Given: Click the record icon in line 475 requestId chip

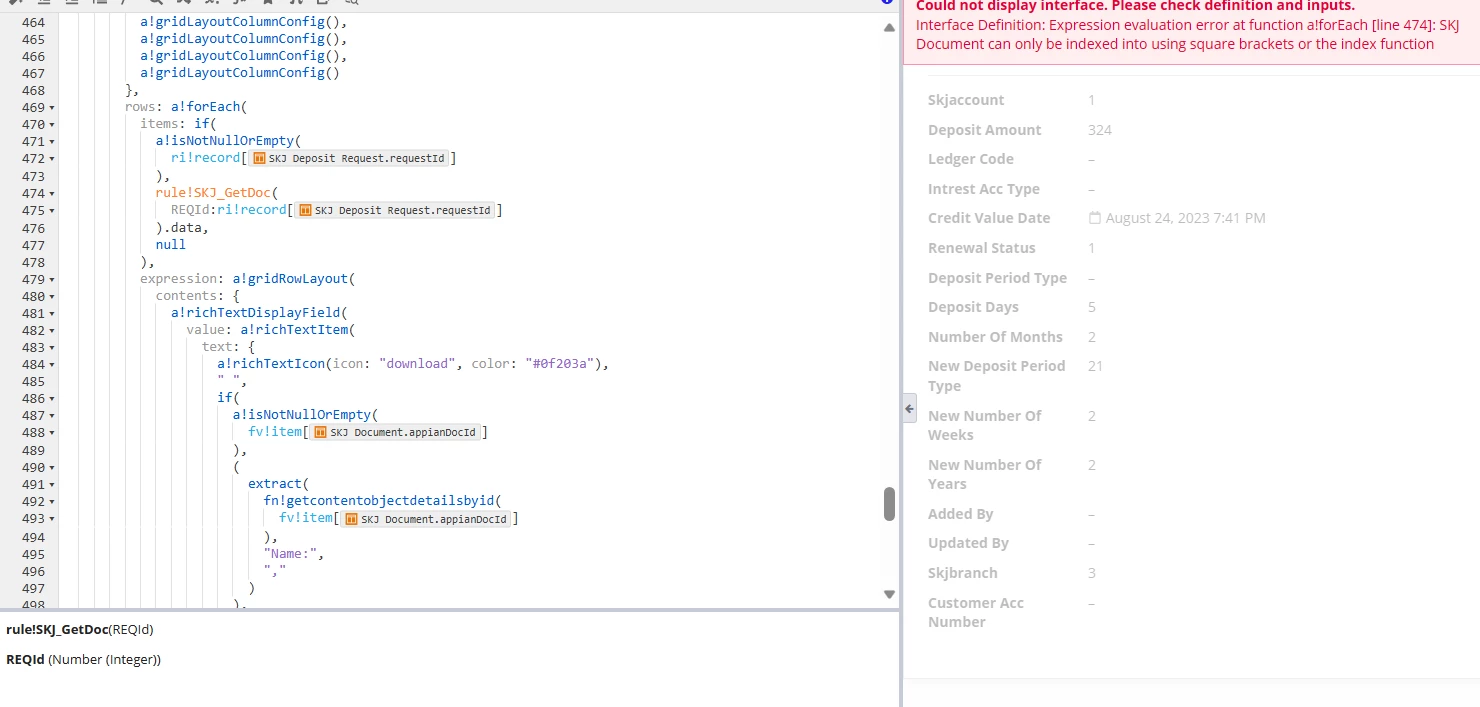Looking at the screenshot, I should pyautogui.click(x=305, y=210).
